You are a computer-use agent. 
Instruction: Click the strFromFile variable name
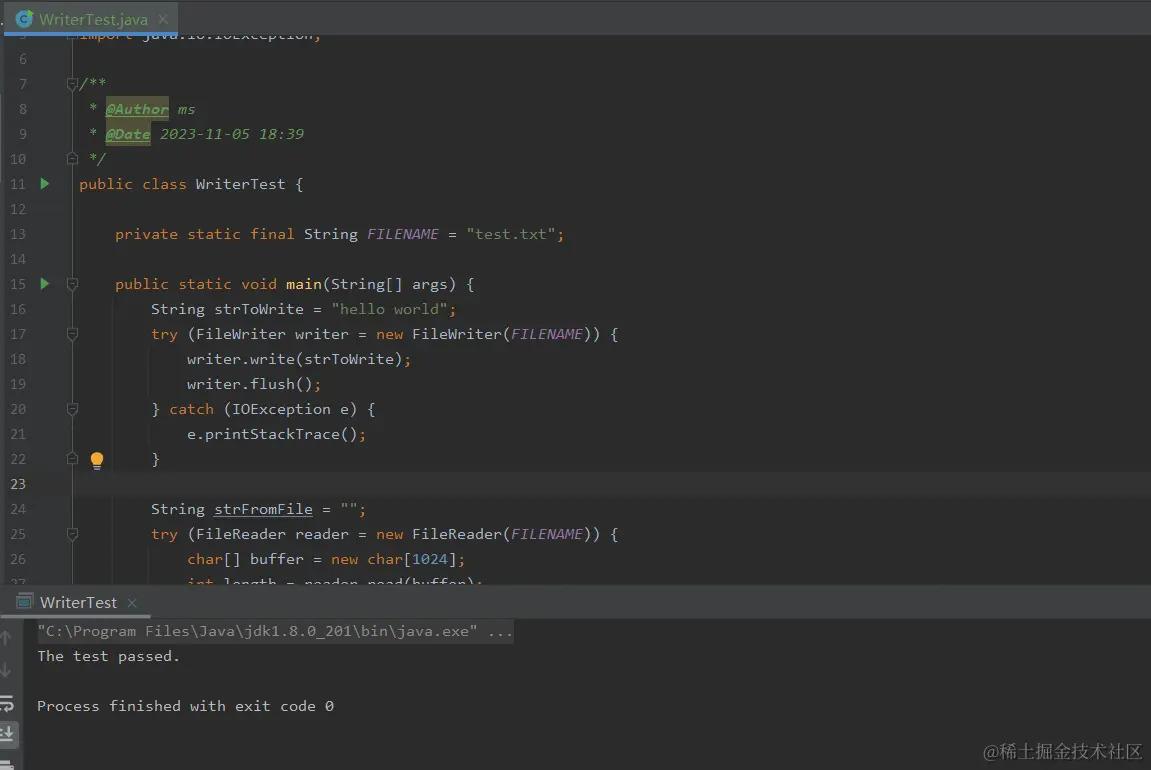click(x=263, y=509)
